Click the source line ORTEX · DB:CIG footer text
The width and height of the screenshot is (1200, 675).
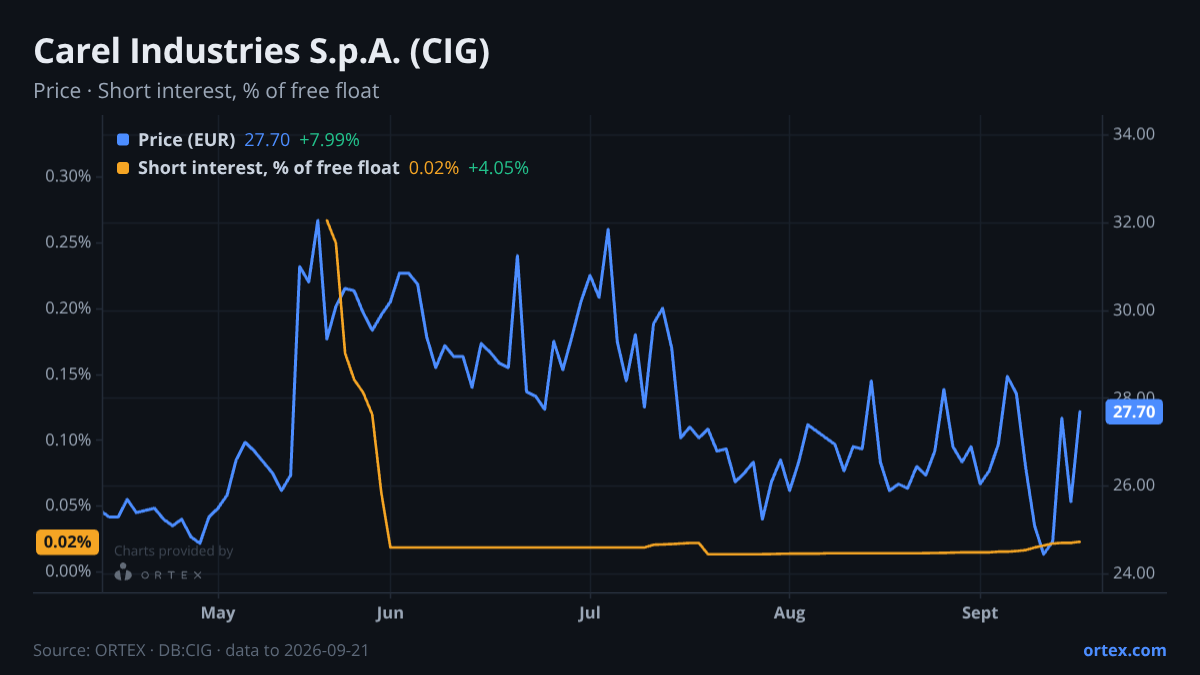tap(201, 650)
